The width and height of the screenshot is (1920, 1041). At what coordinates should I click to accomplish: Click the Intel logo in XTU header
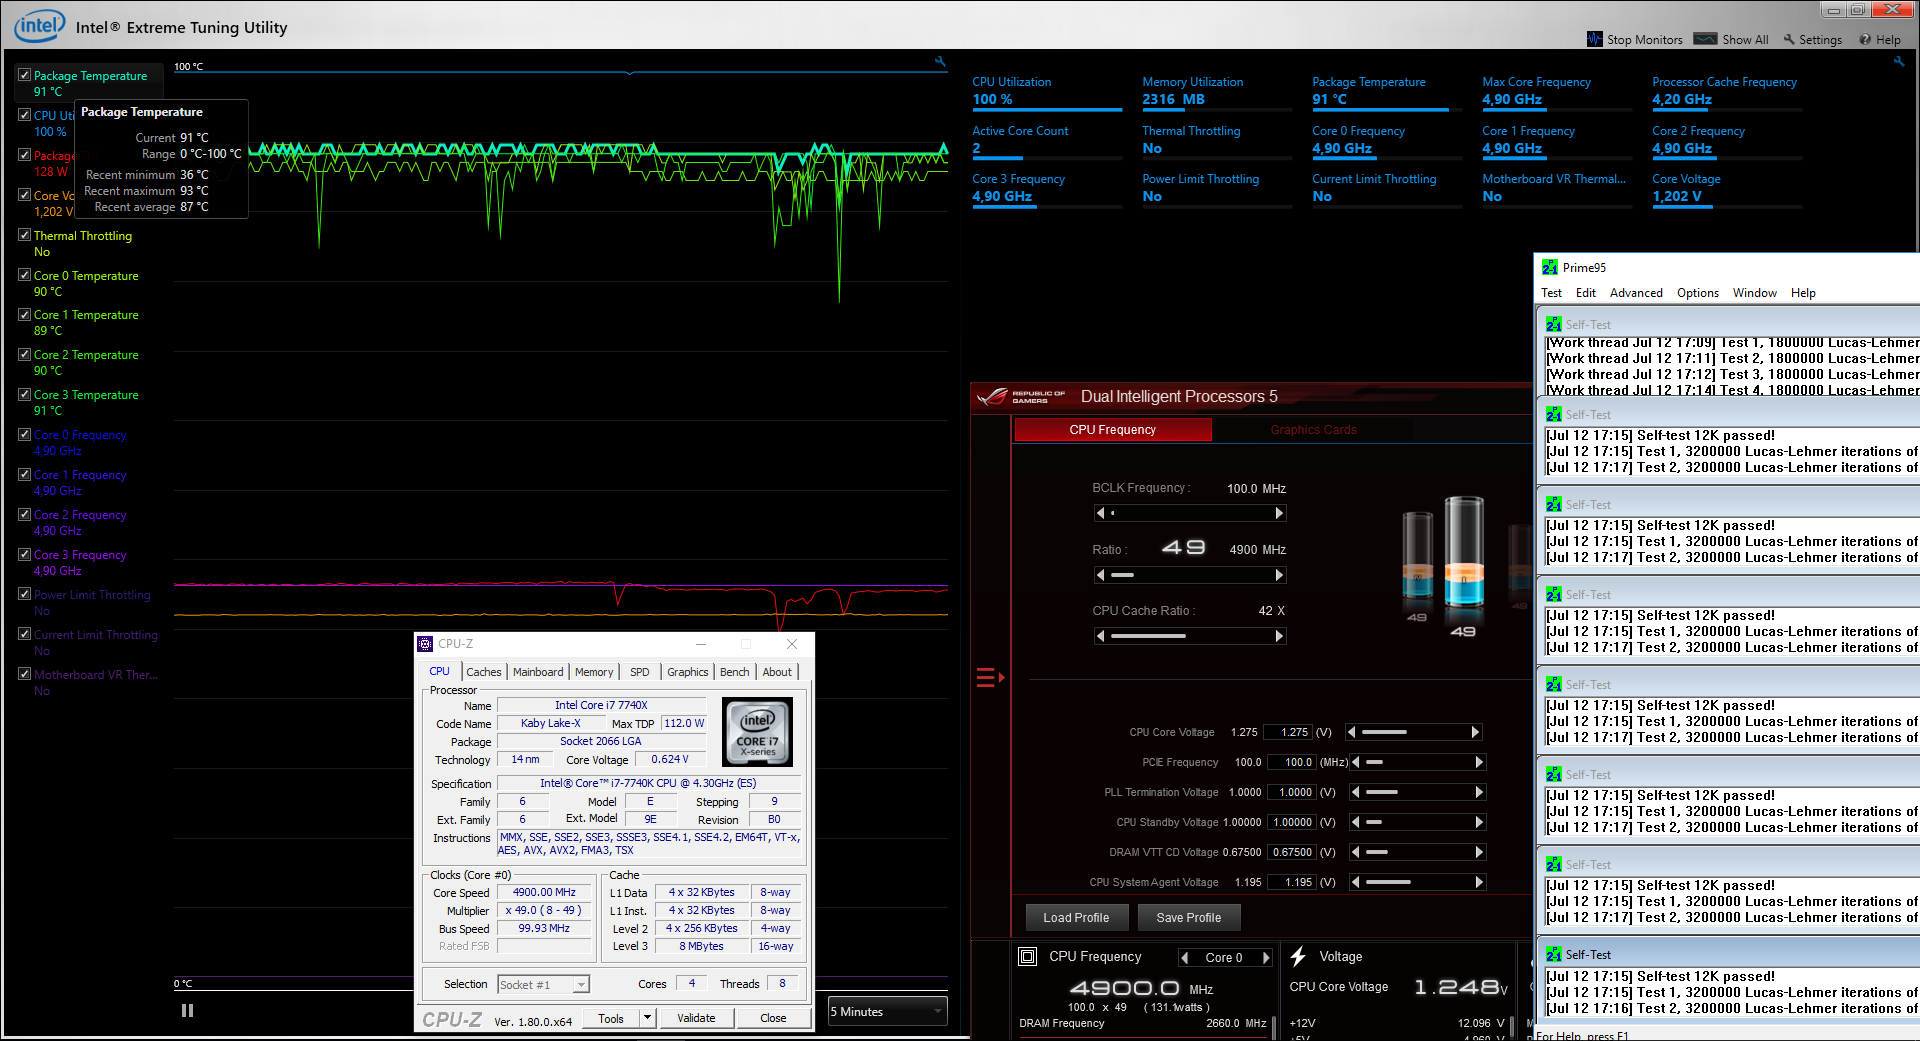(x=40, y=26)
